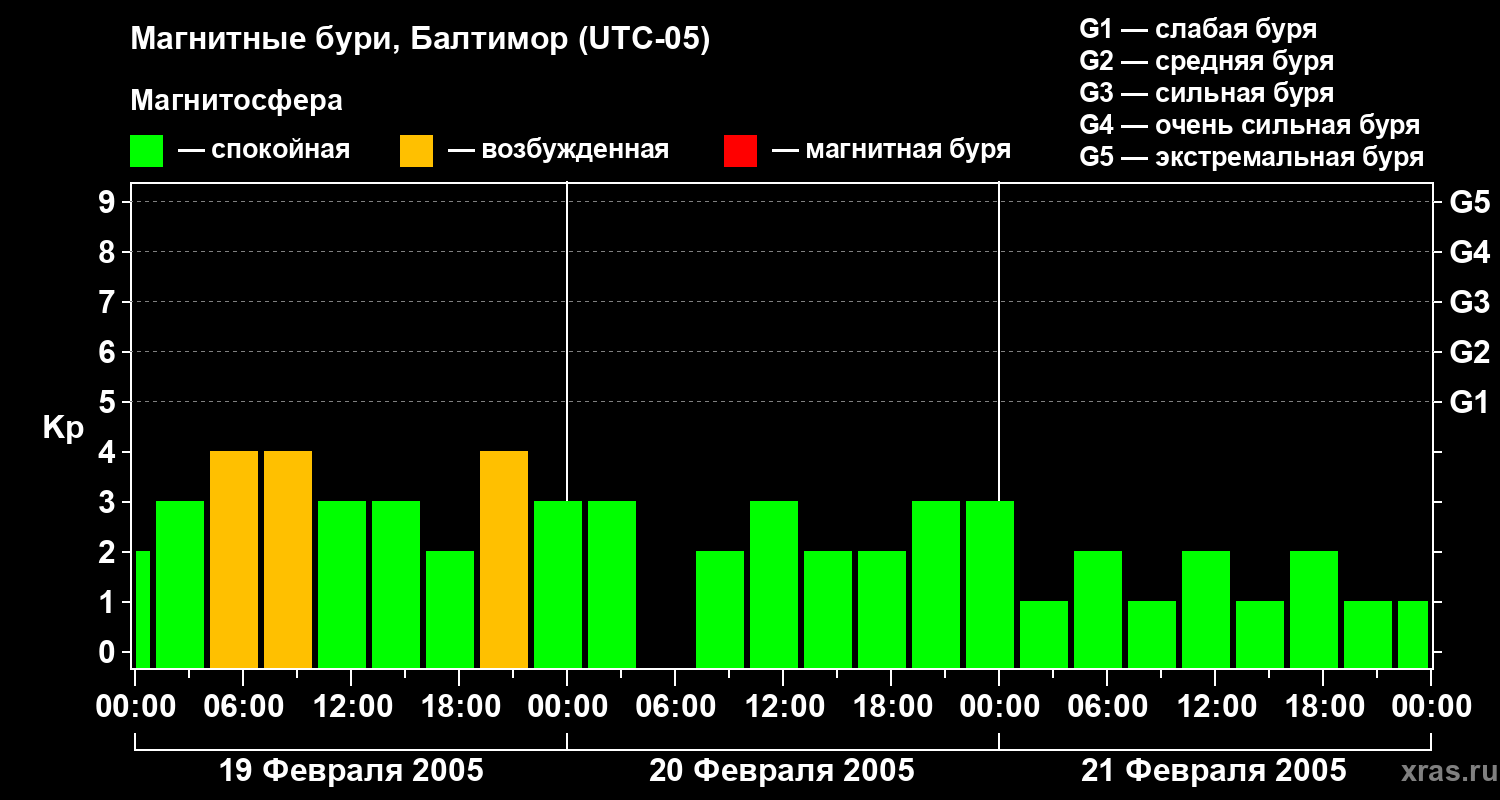Click the "G1 — слабая буря" legend line

(1198, 29)
